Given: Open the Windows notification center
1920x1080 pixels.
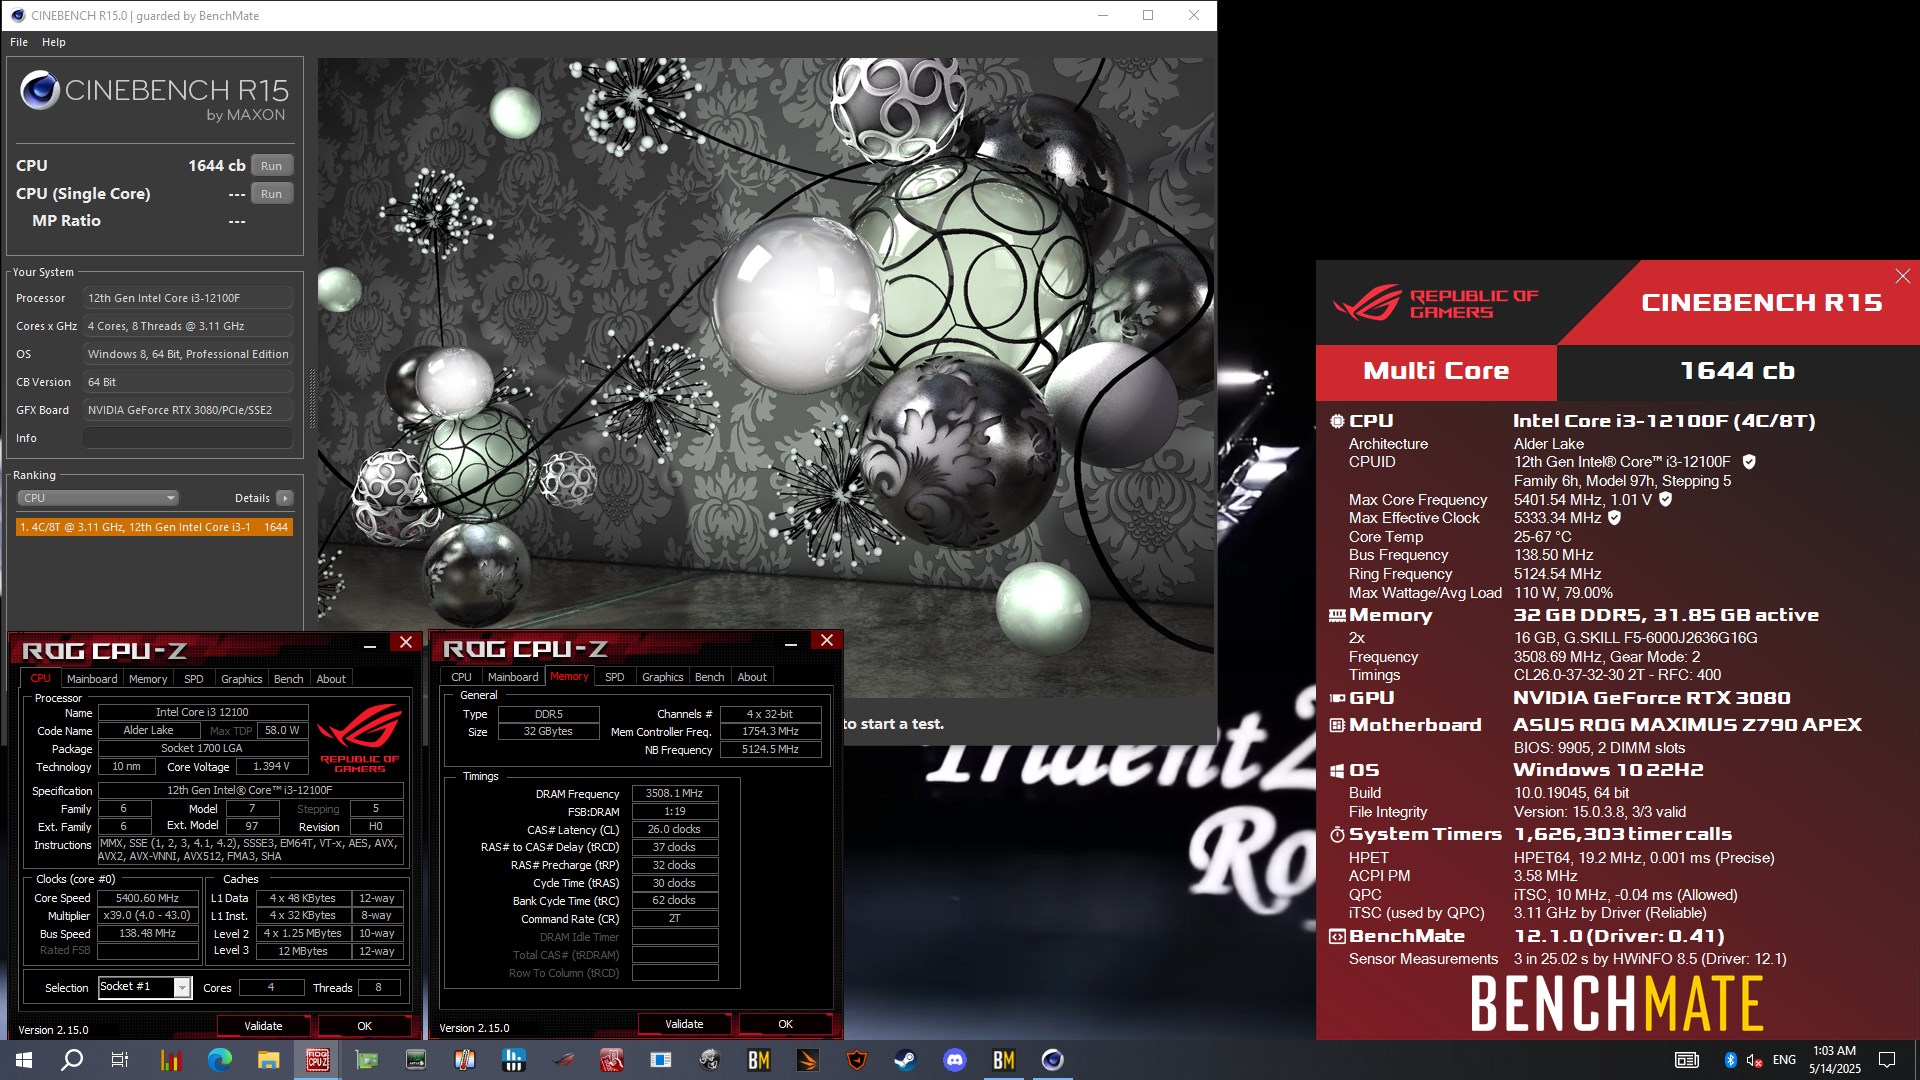Looking at the screenshot, I should tap(1887, 1060).
